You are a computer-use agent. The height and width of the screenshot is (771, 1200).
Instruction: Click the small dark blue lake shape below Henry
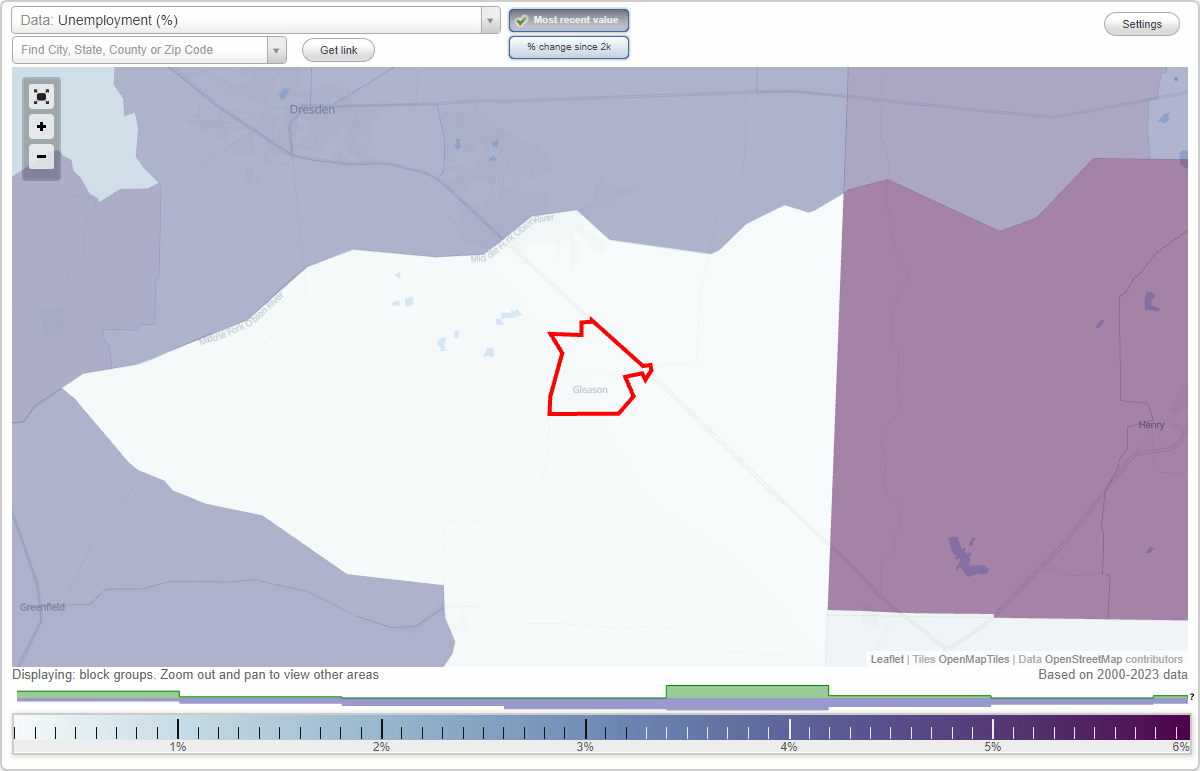click(x=1149, y=549)
